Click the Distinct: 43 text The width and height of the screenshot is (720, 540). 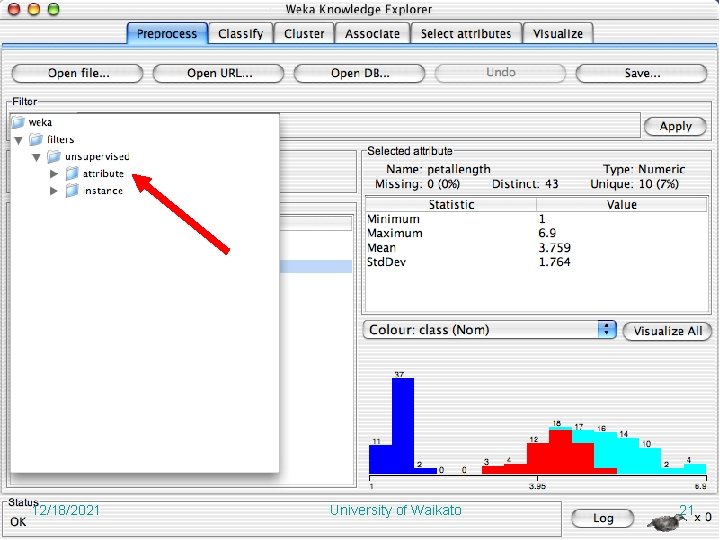pos(525,184)
